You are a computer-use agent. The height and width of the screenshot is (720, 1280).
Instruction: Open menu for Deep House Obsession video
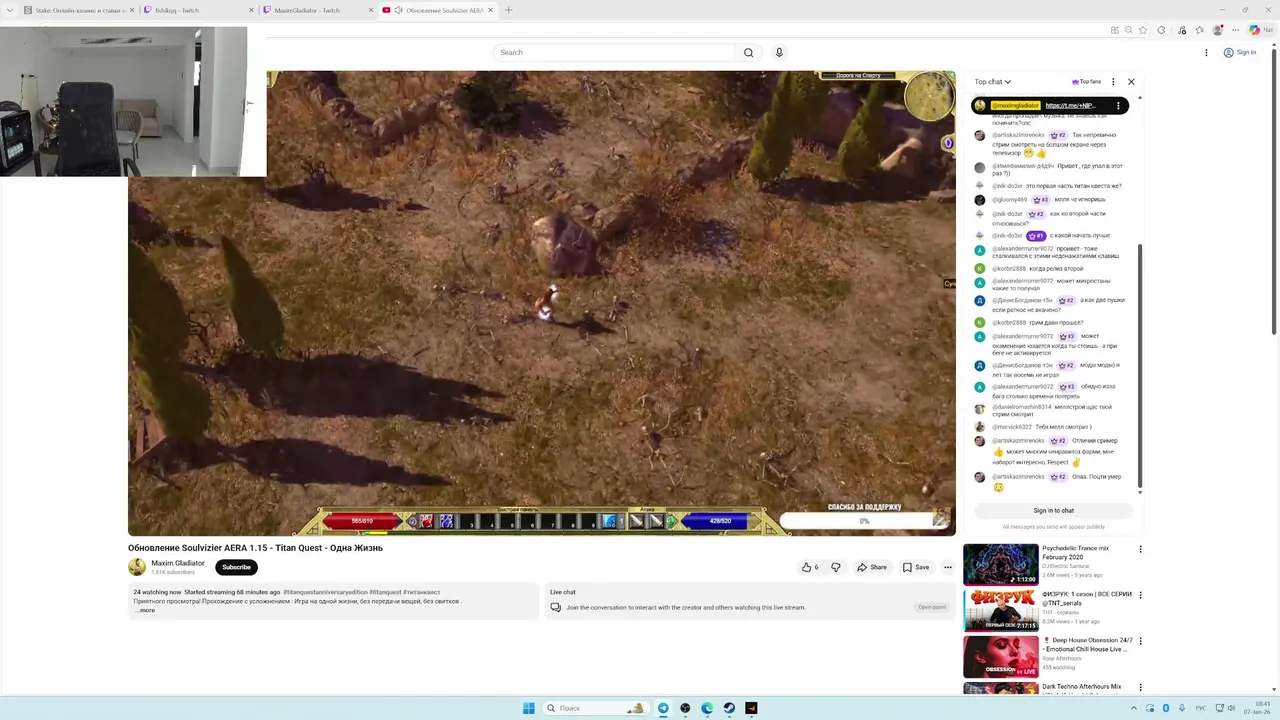(x=1140, y=641)
